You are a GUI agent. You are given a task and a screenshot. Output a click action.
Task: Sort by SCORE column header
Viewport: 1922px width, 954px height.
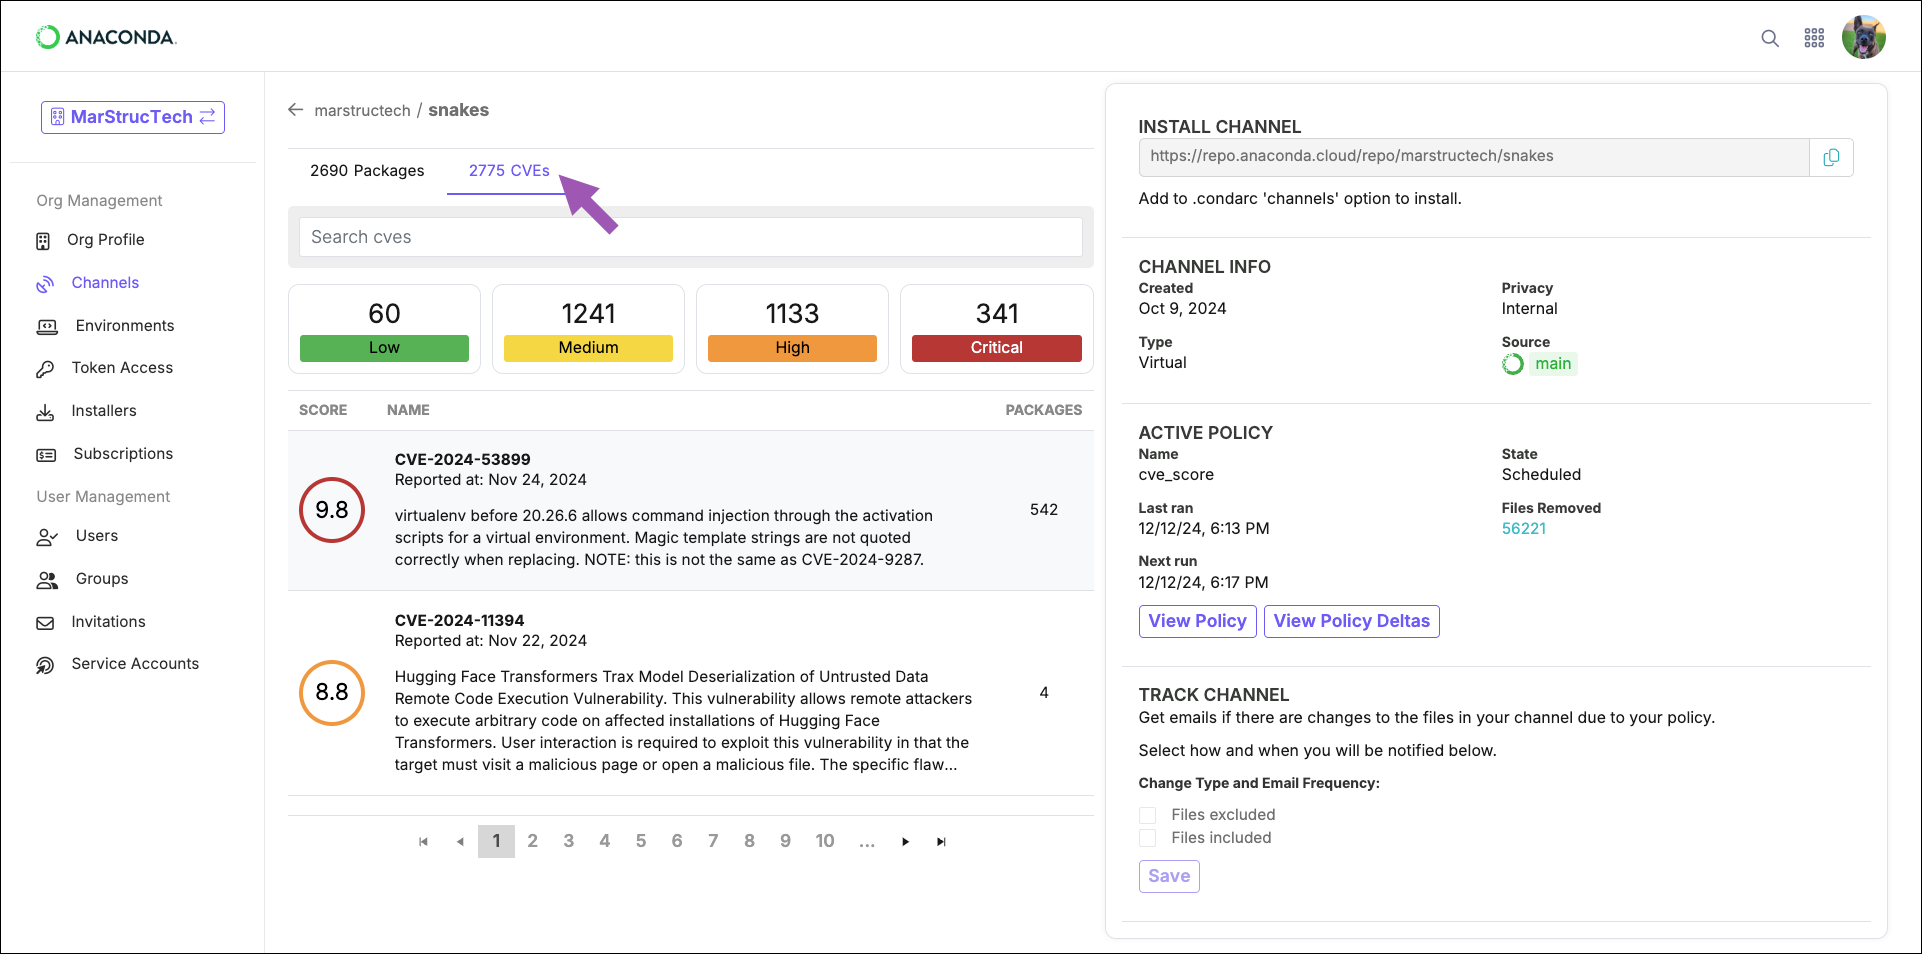[323, 410]
